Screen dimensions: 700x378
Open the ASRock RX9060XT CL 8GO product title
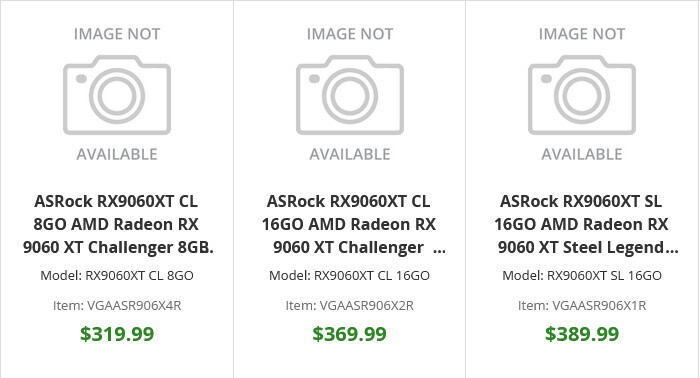117,224
